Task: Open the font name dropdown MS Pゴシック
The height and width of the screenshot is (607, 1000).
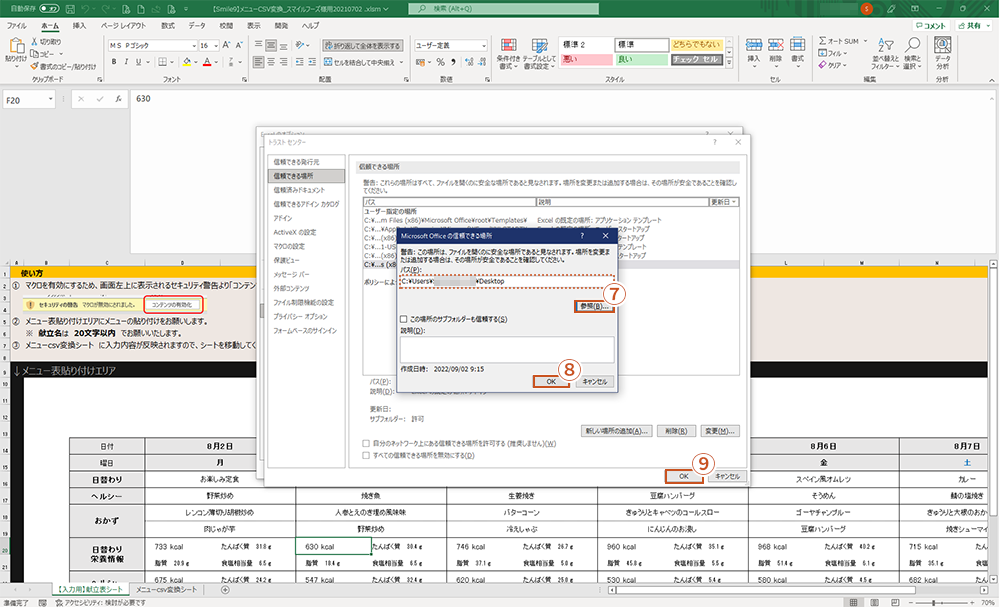Action: point(194,45)
